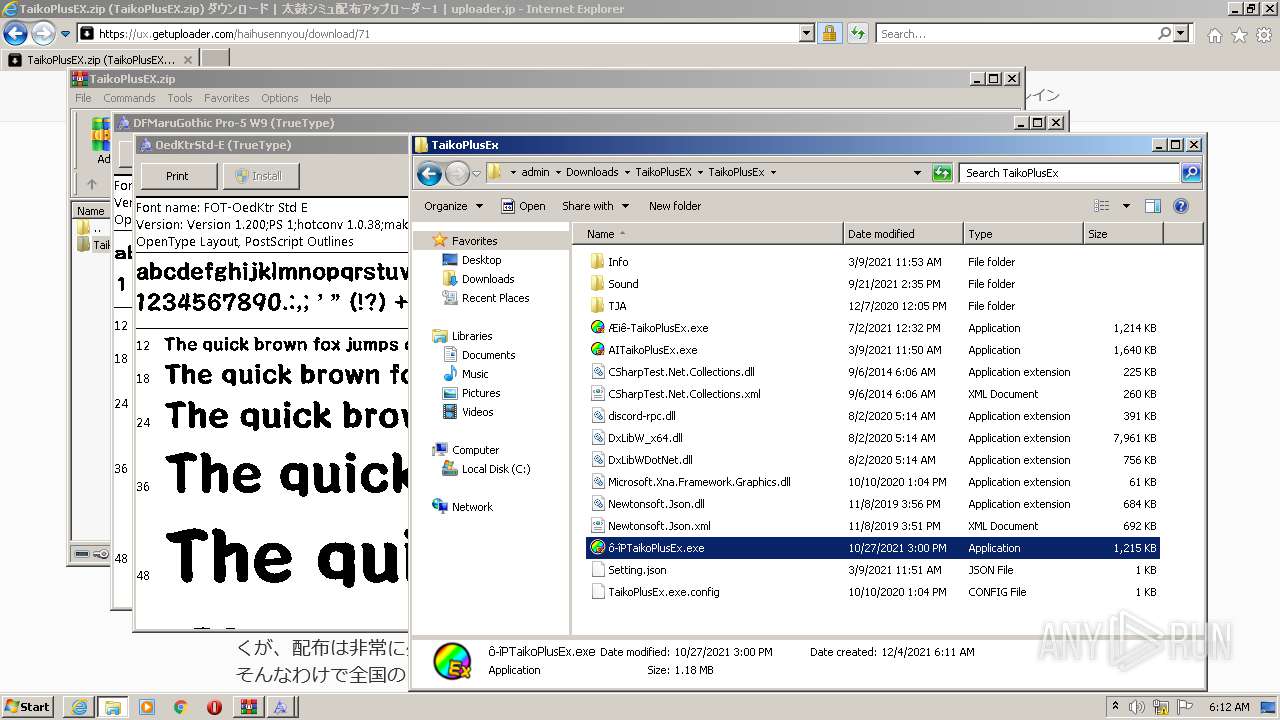Viewport: 1280px width, 720px height.
Task: Select AITaikoPlusEx.exe application icon
Action: (598, 350)
